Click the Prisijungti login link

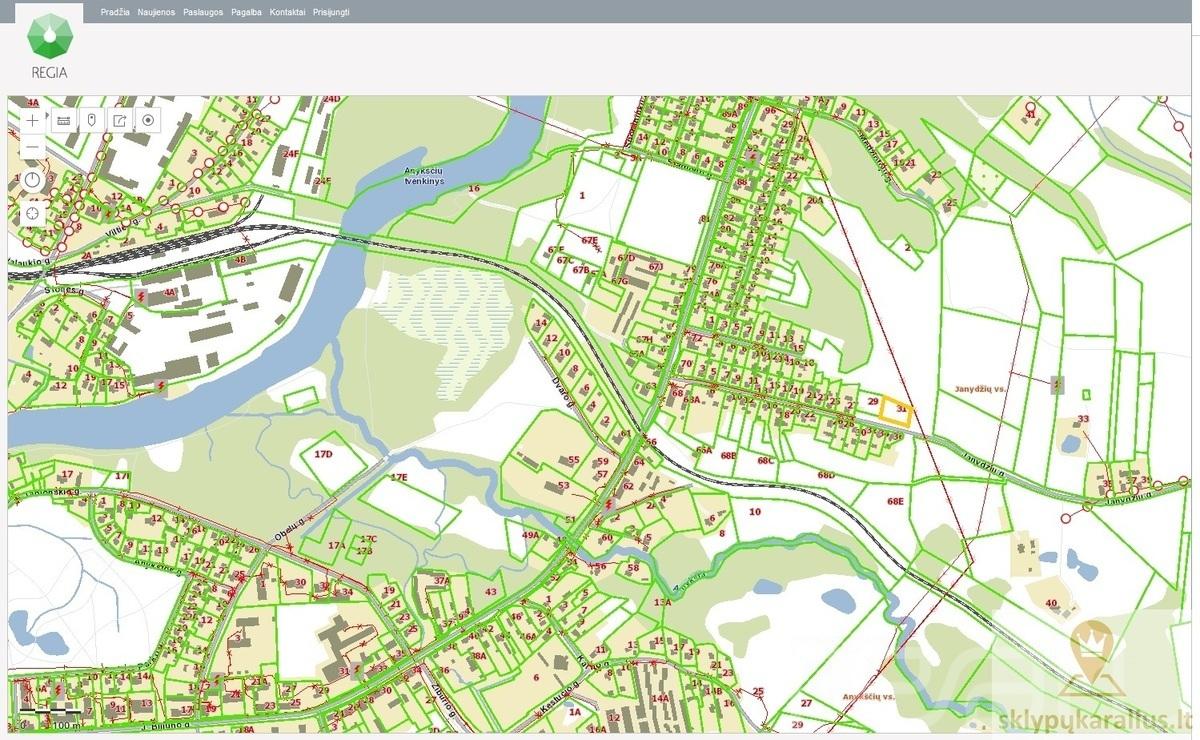pos(331,12)
